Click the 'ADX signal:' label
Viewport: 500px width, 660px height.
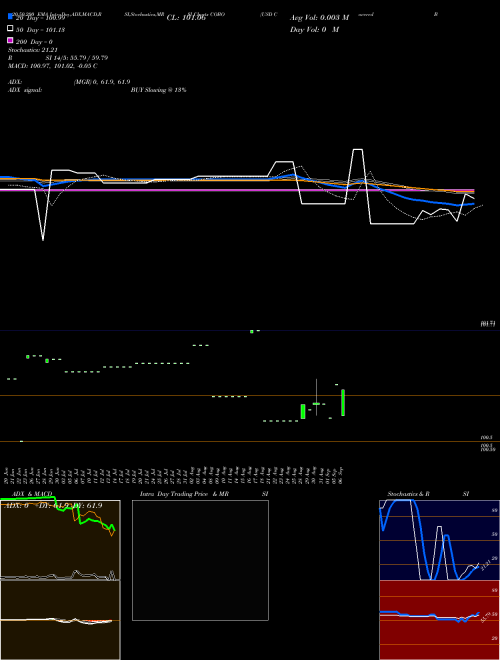(x=25, y=90)
